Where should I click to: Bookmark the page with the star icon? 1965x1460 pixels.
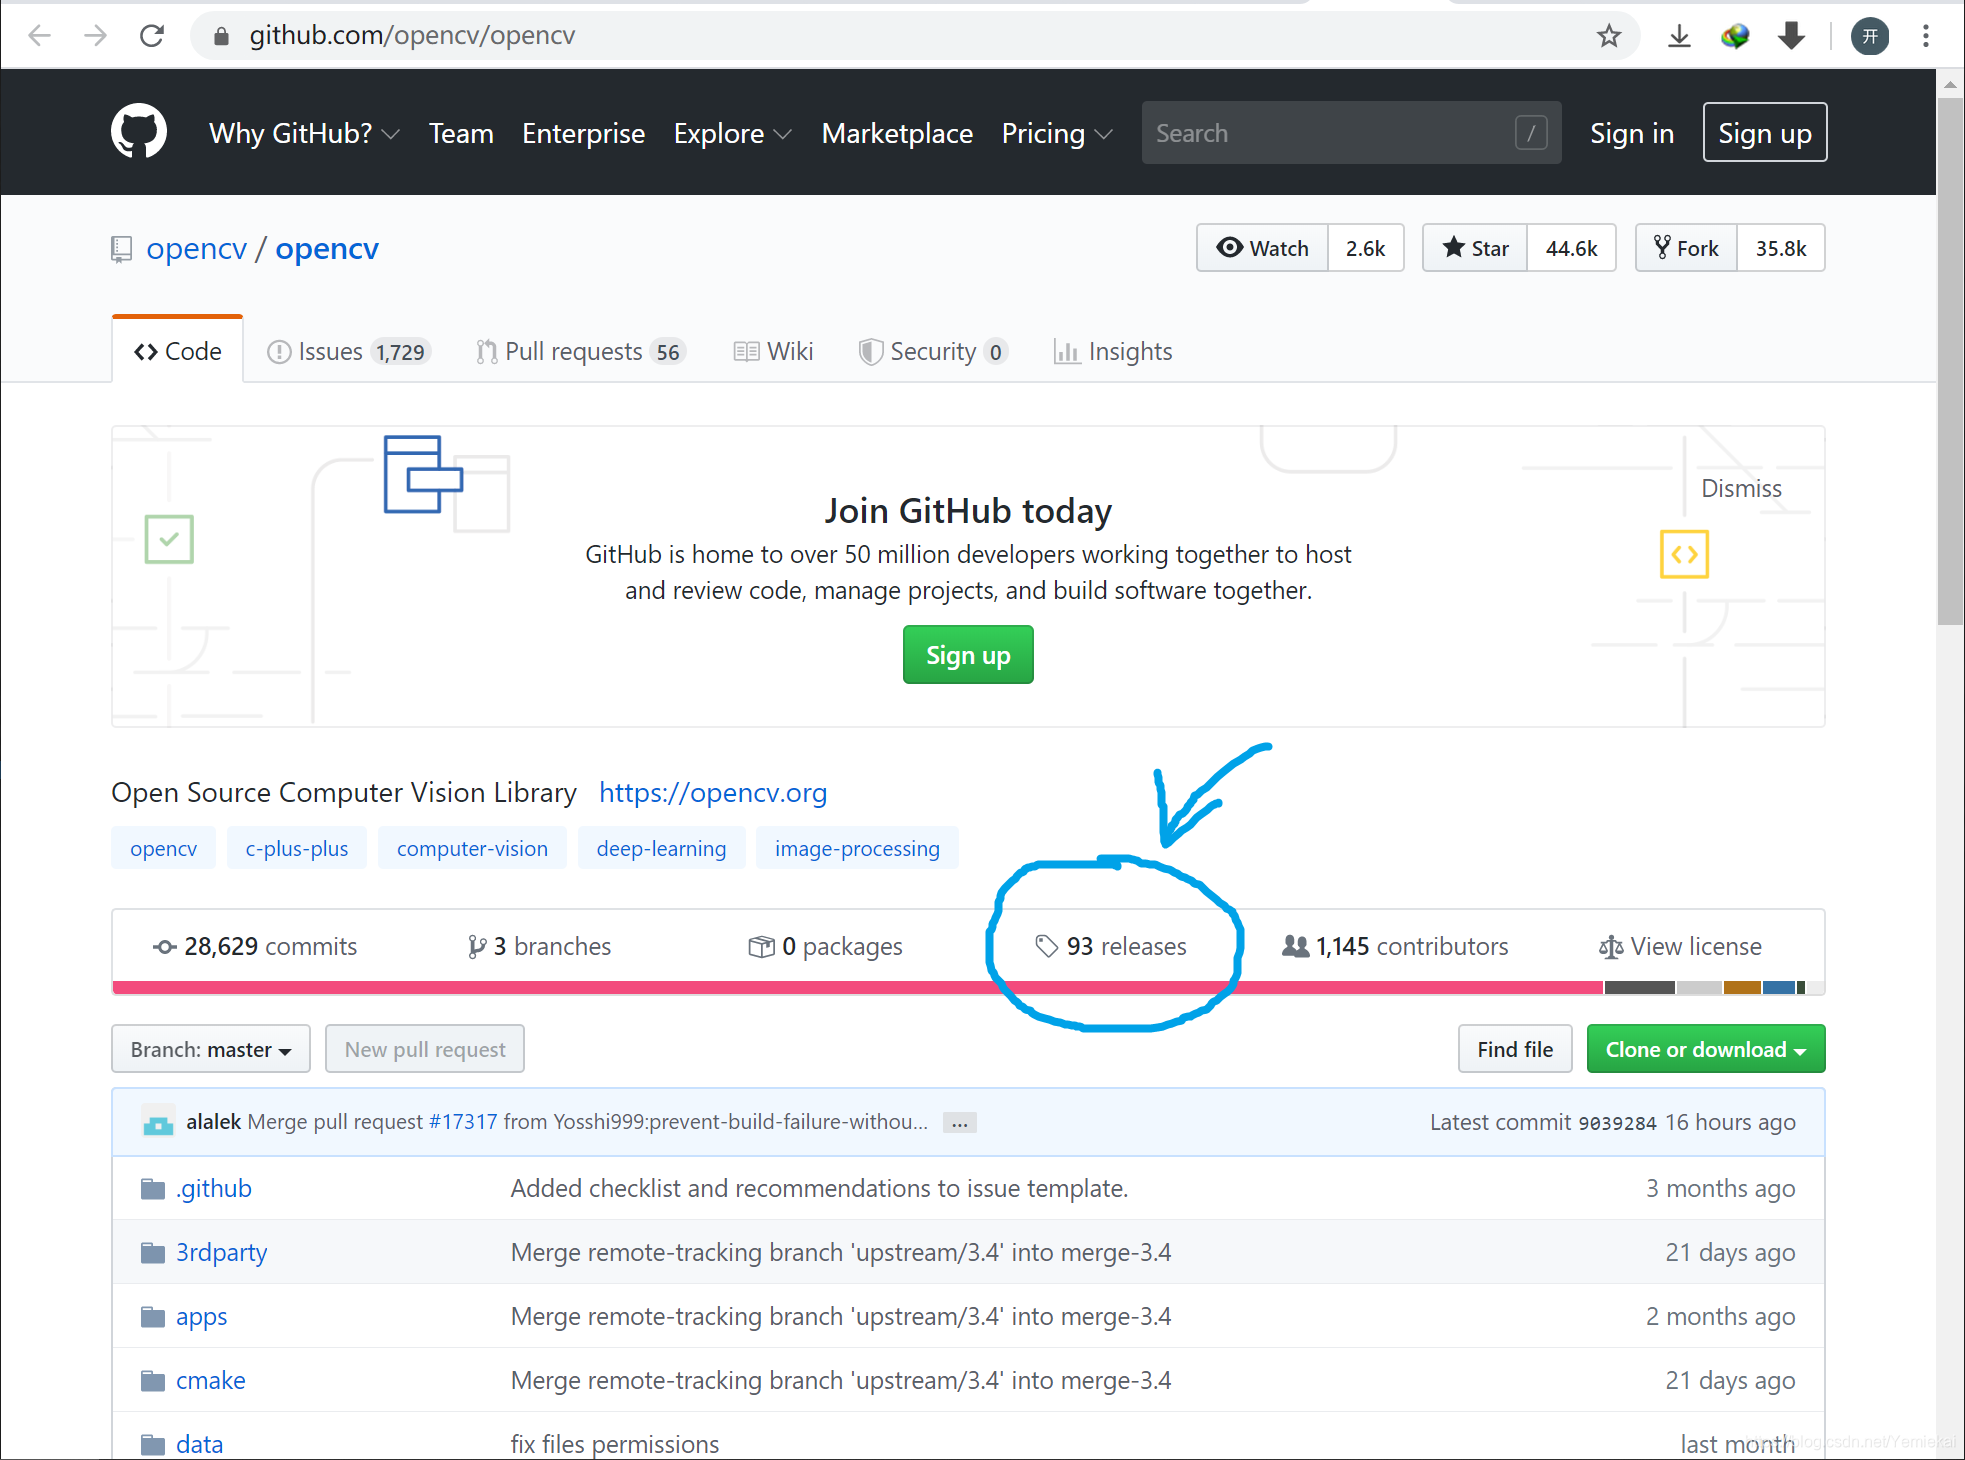coord(1608,36)
